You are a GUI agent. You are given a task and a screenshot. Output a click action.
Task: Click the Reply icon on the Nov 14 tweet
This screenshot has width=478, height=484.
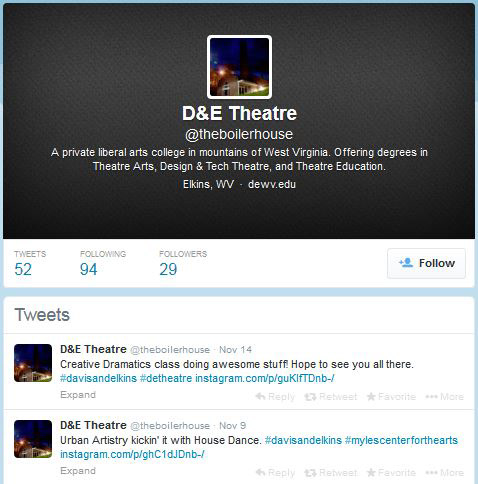point(261,396)
